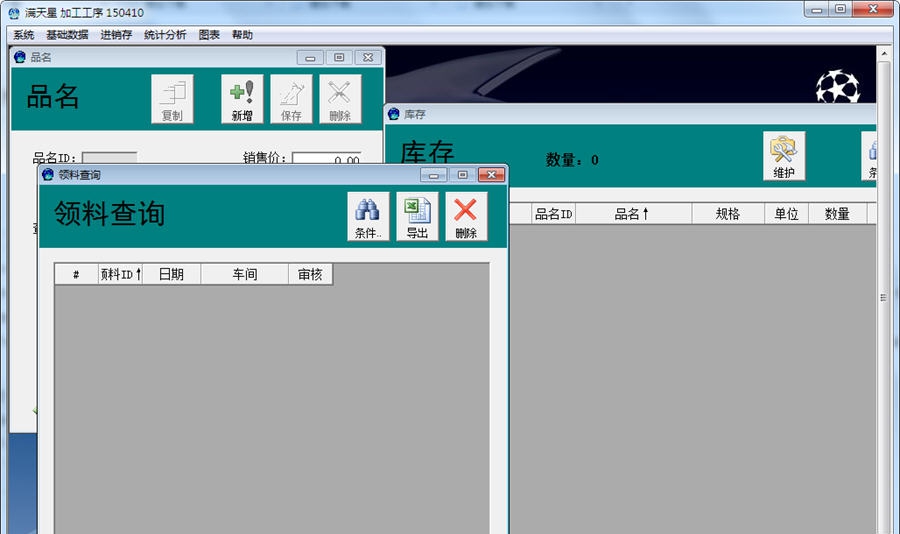
Task: Click 领料查询 window title bar icon
Action: (48, 175)
